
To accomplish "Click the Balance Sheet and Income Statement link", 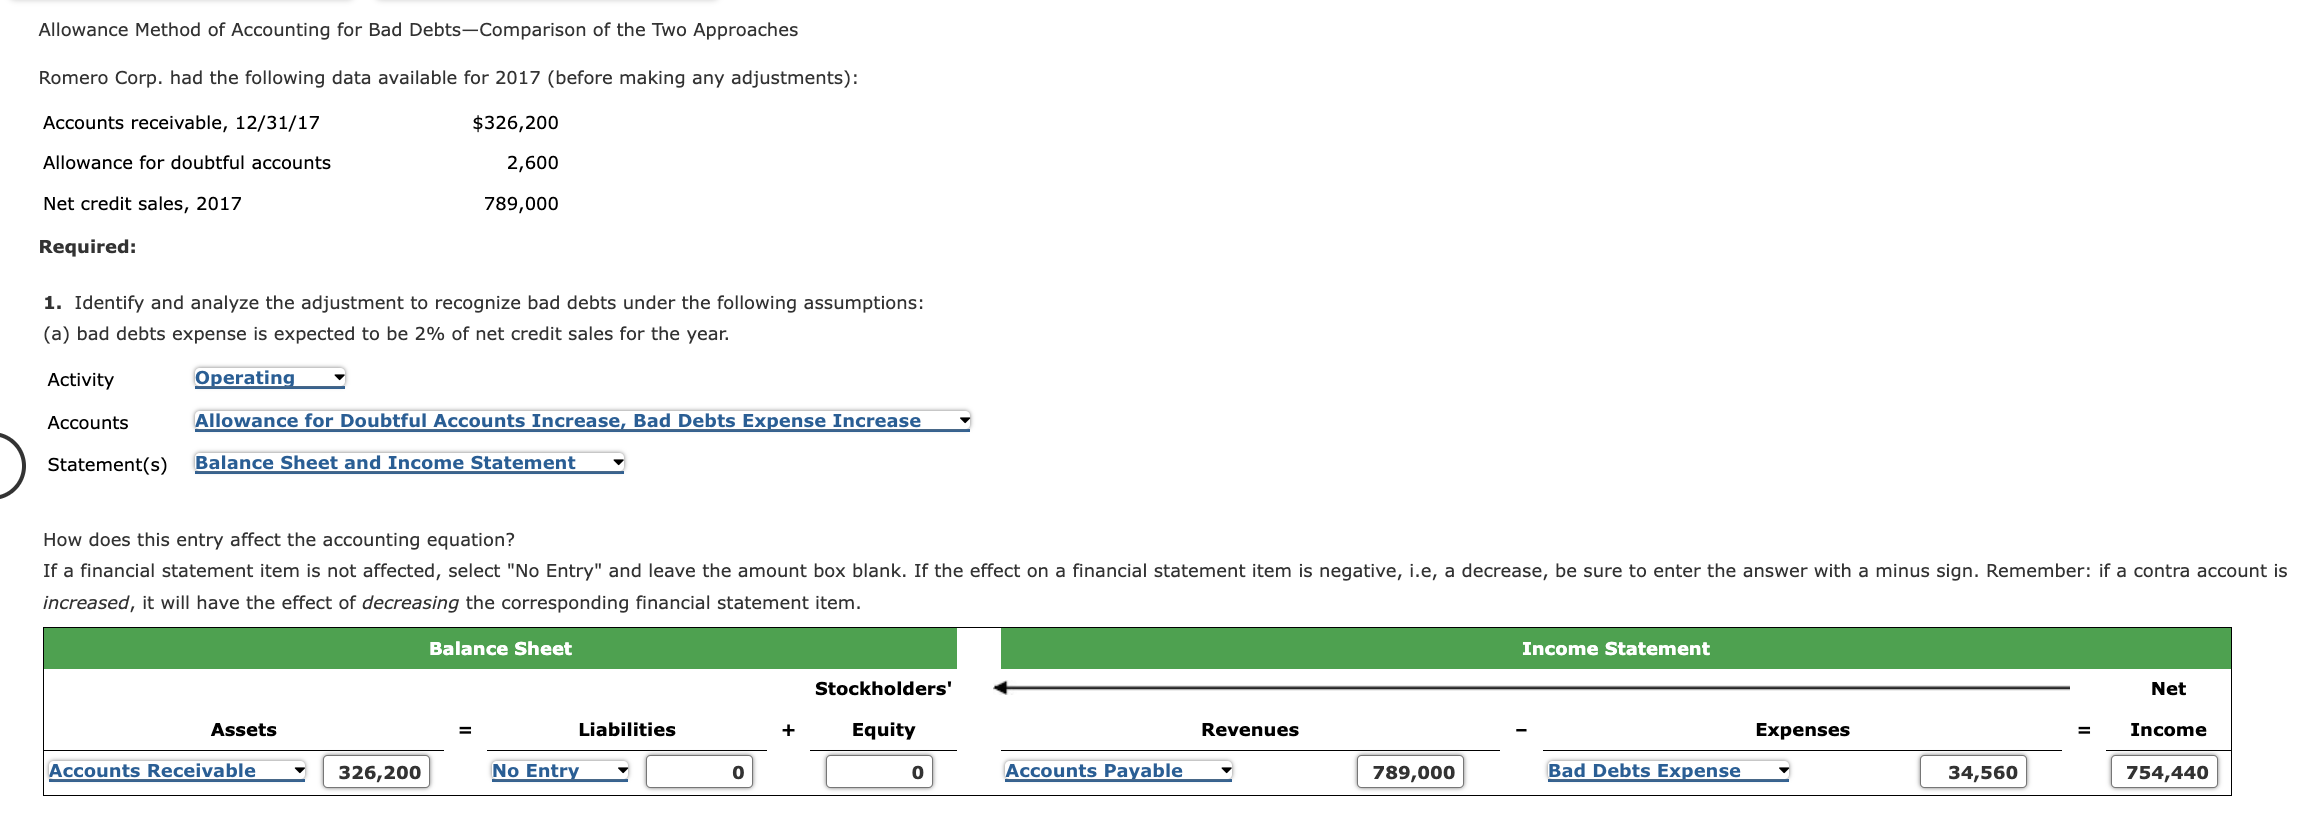I will 385,461.
